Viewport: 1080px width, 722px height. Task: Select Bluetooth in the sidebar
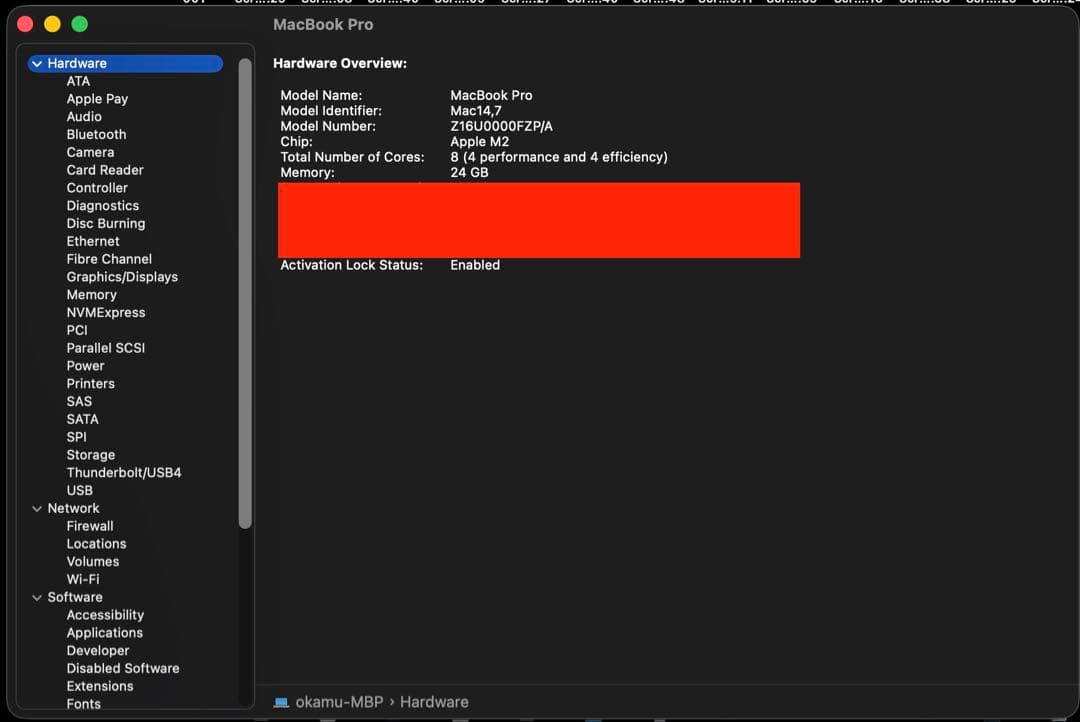[x=96, y=135]
